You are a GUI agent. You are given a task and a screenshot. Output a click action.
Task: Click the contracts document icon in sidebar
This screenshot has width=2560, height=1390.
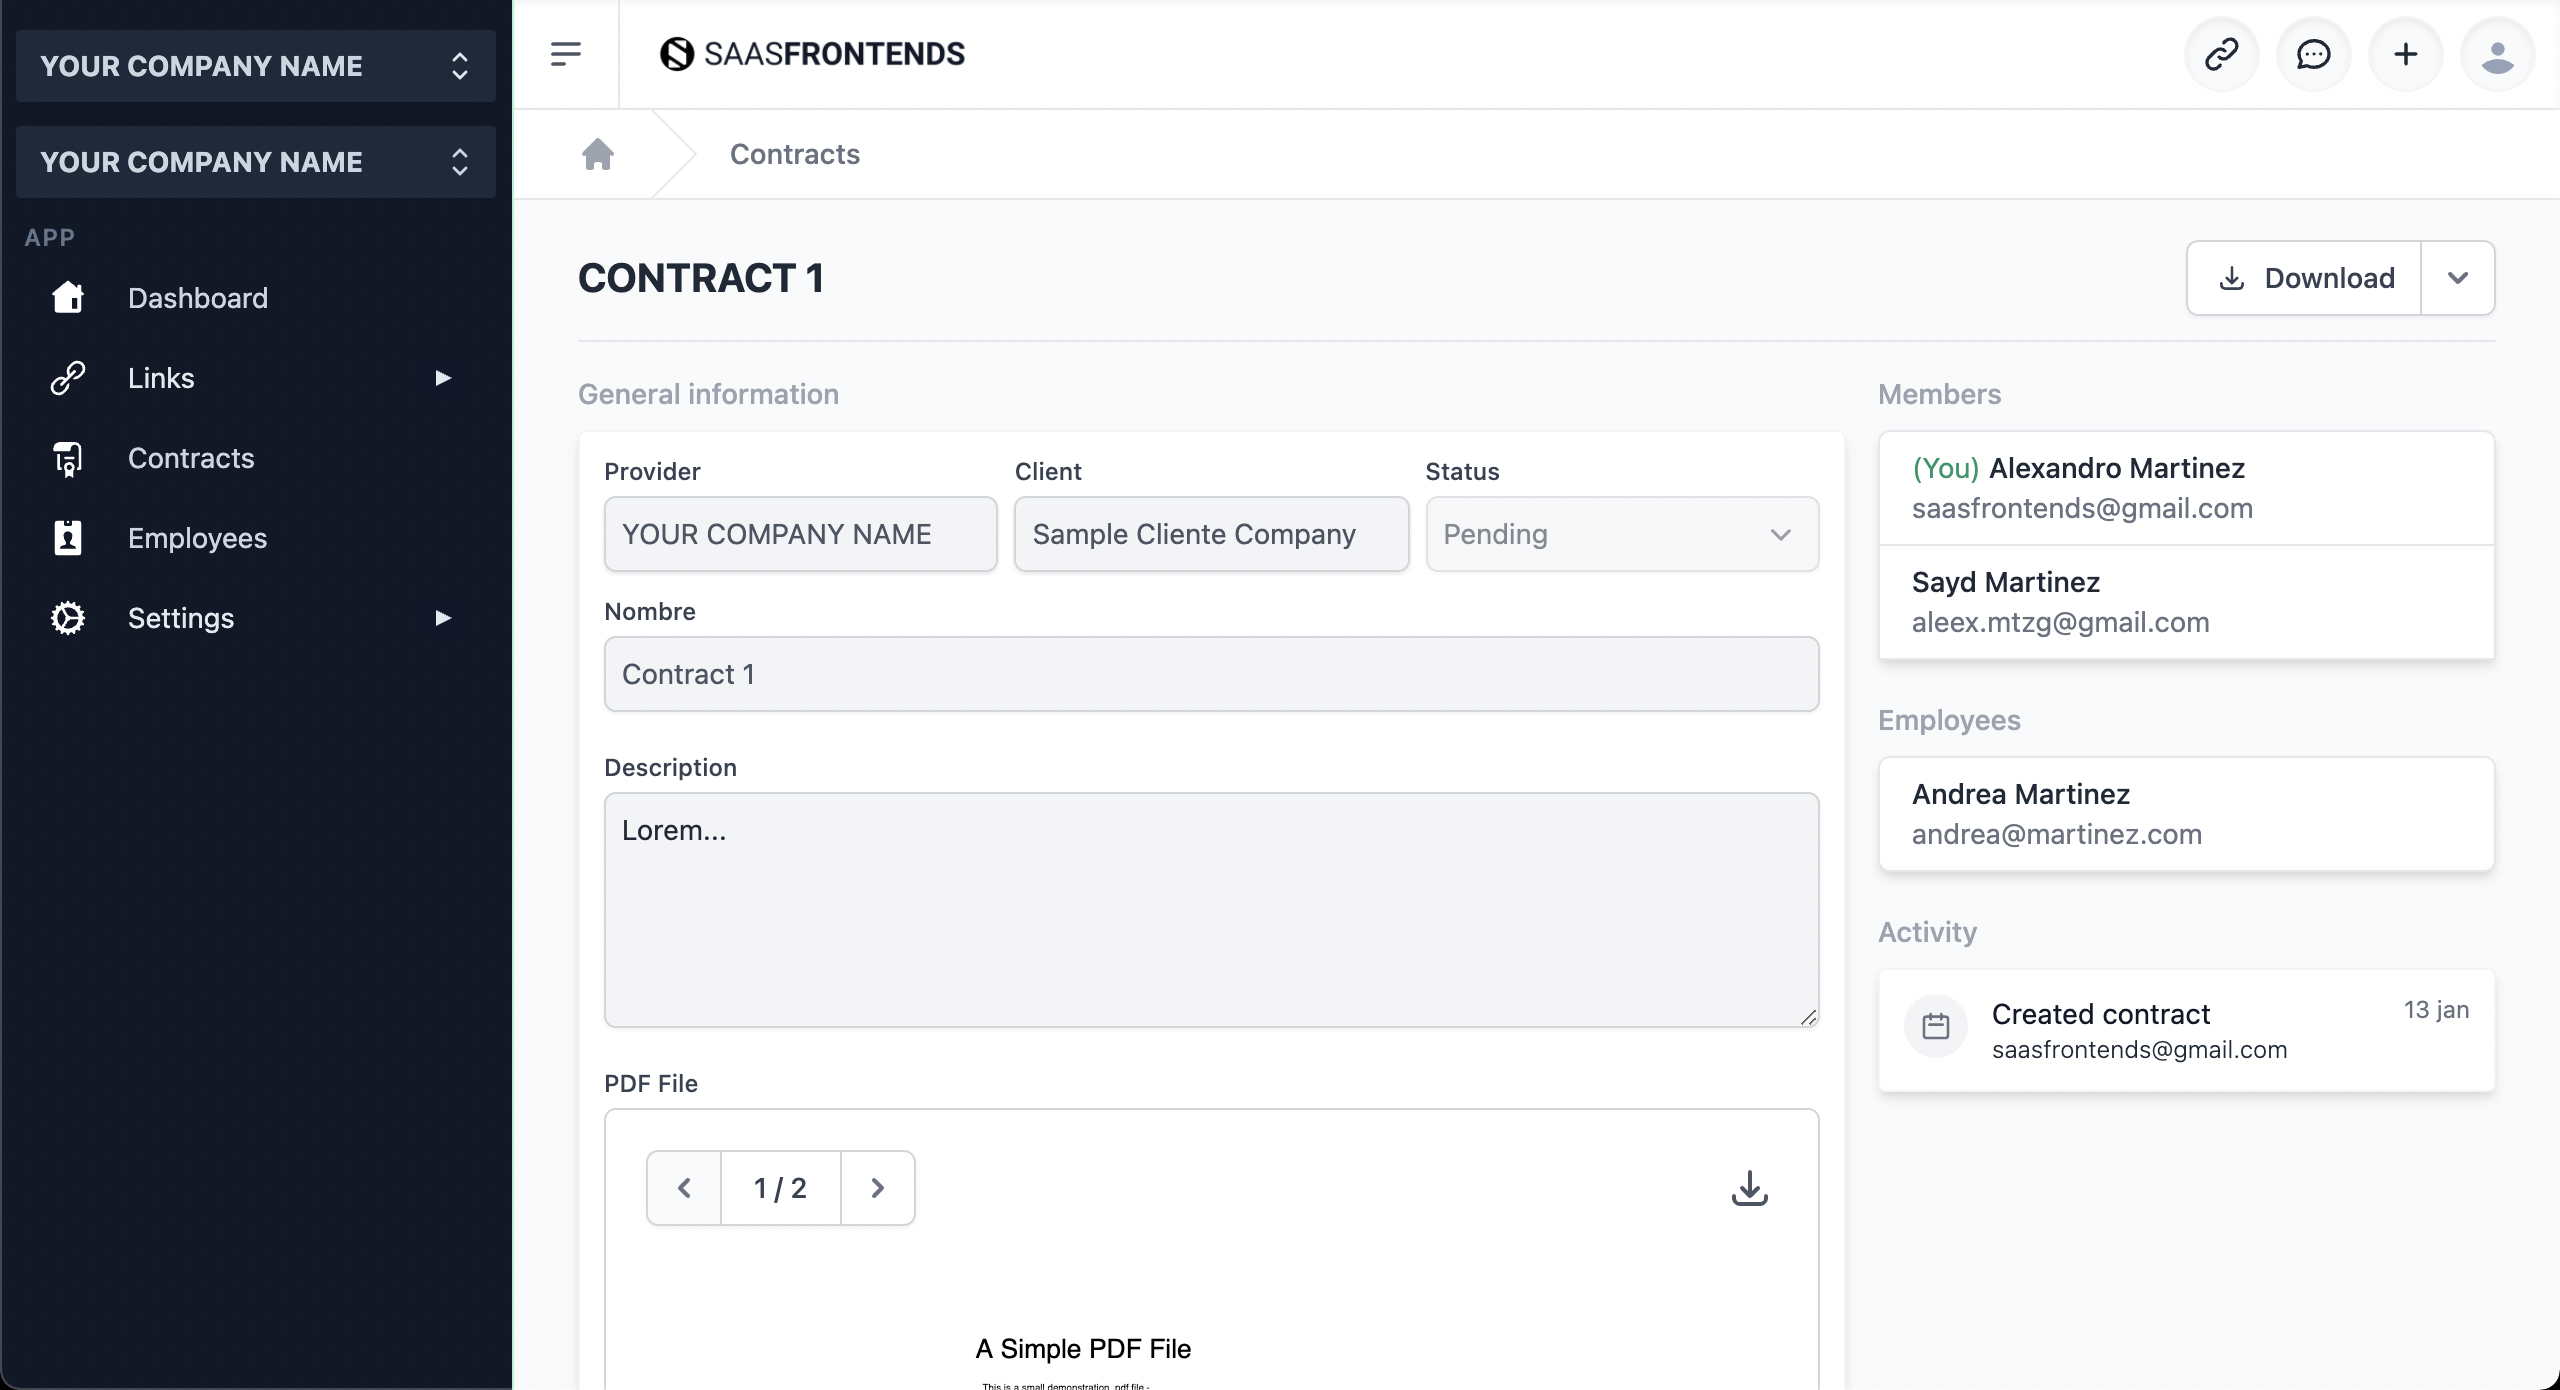(67, 457)
